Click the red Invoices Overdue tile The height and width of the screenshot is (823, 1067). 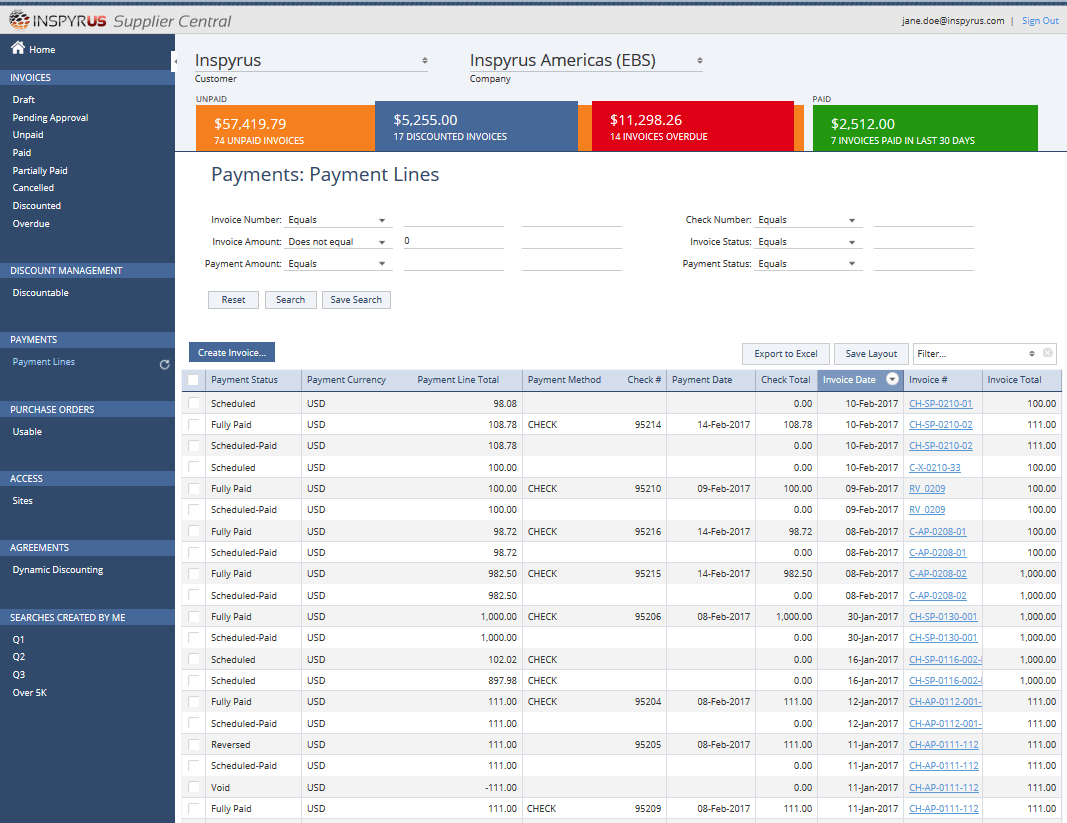coord(693,126)
